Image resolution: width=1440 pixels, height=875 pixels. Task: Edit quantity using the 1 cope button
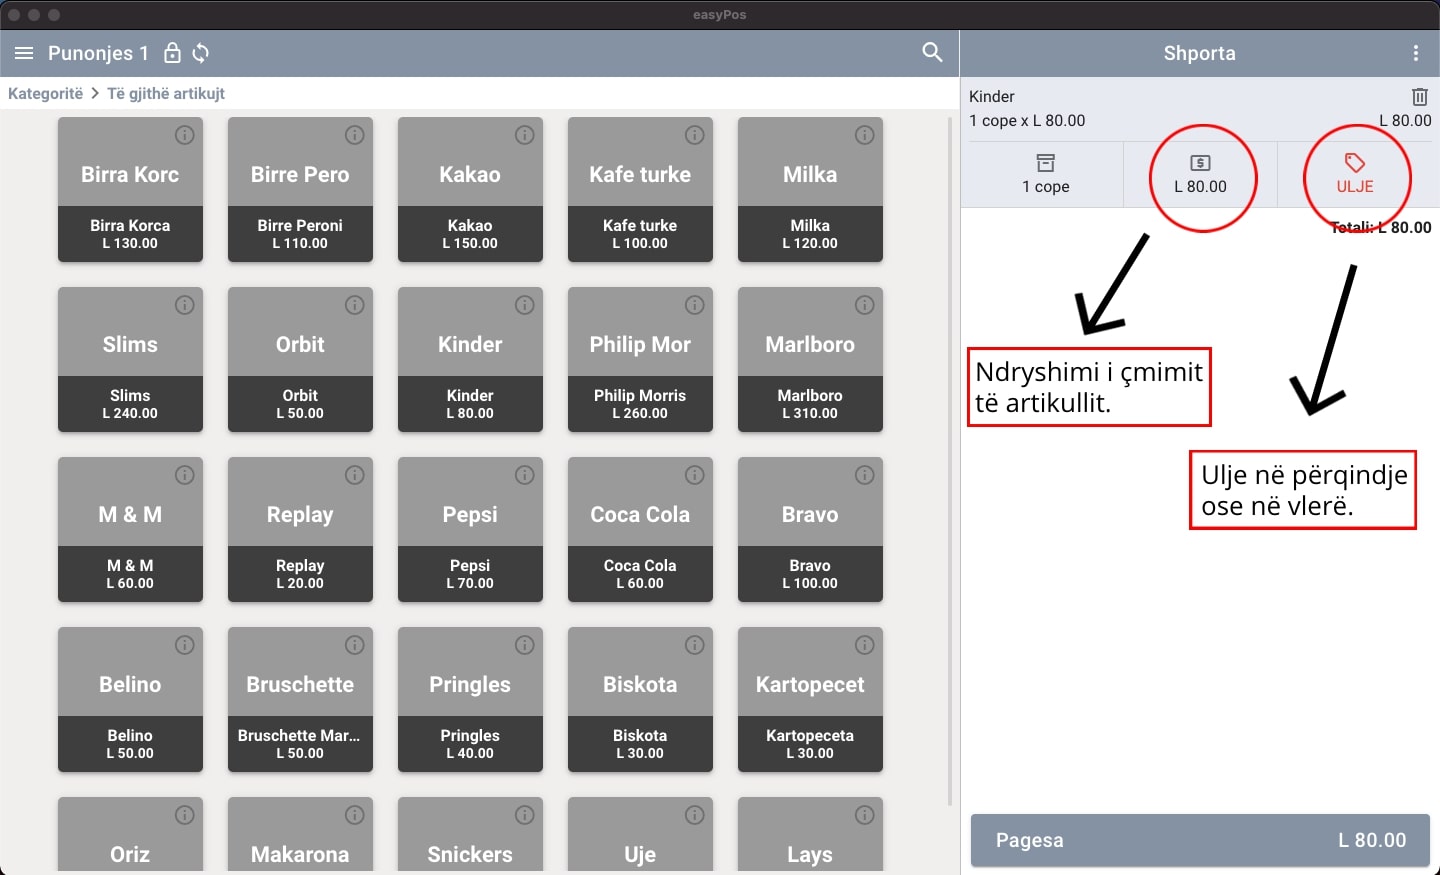1045,174
